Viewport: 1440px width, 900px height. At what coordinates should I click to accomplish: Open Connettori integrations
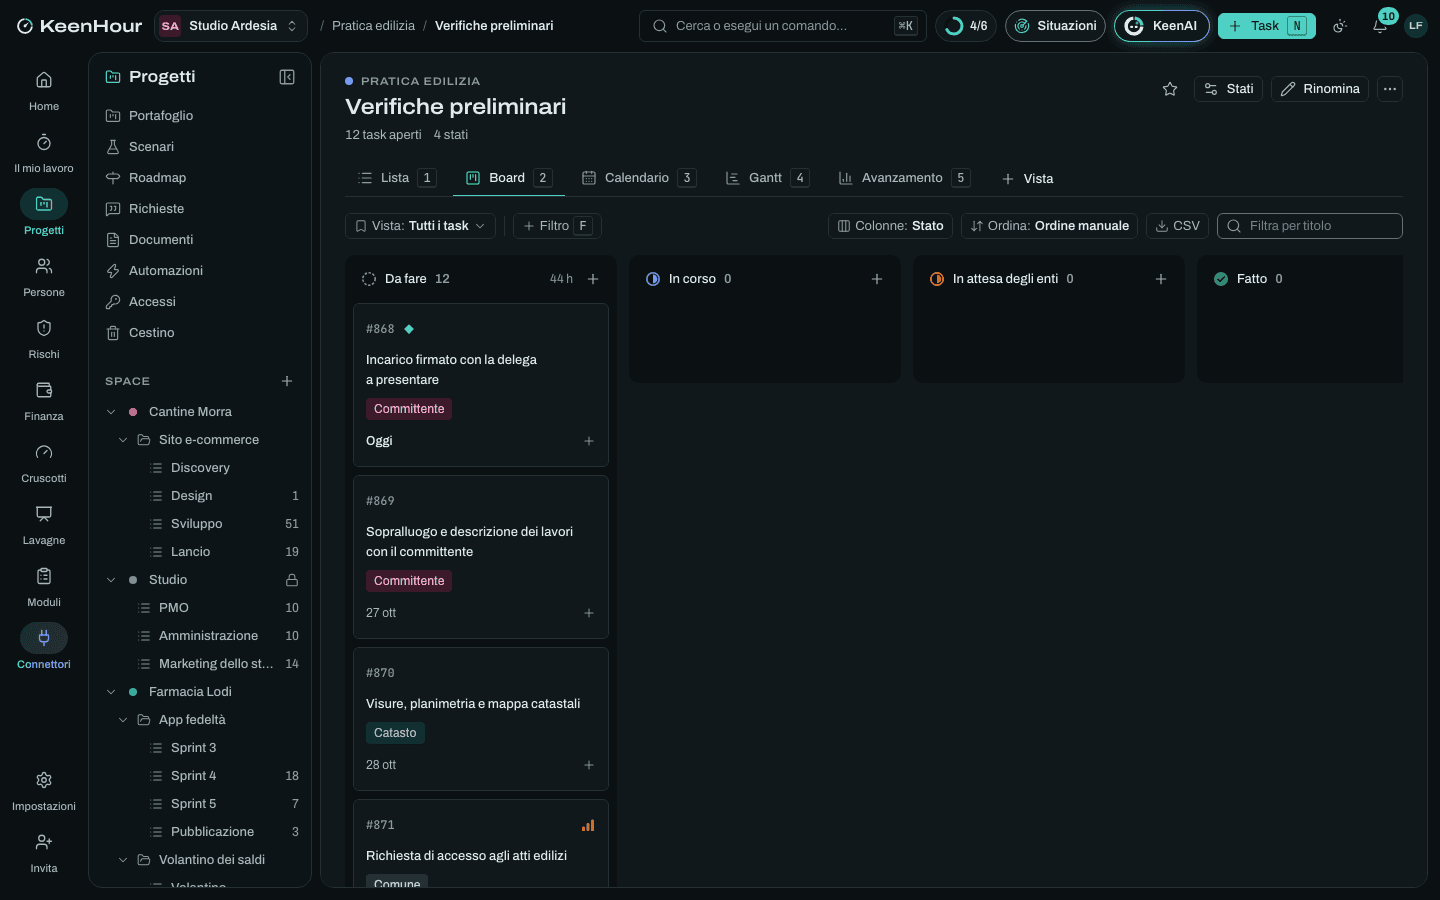click(44, 648)
